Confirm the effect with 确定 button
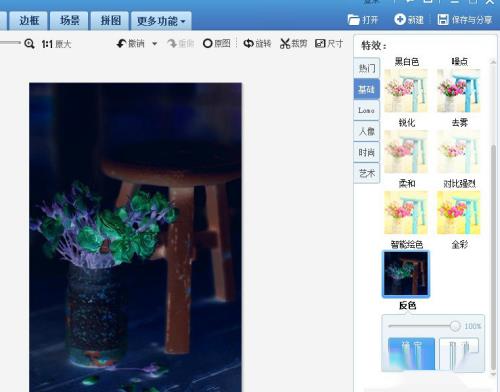Screen dimensions: 500x392 coord(412,353)
